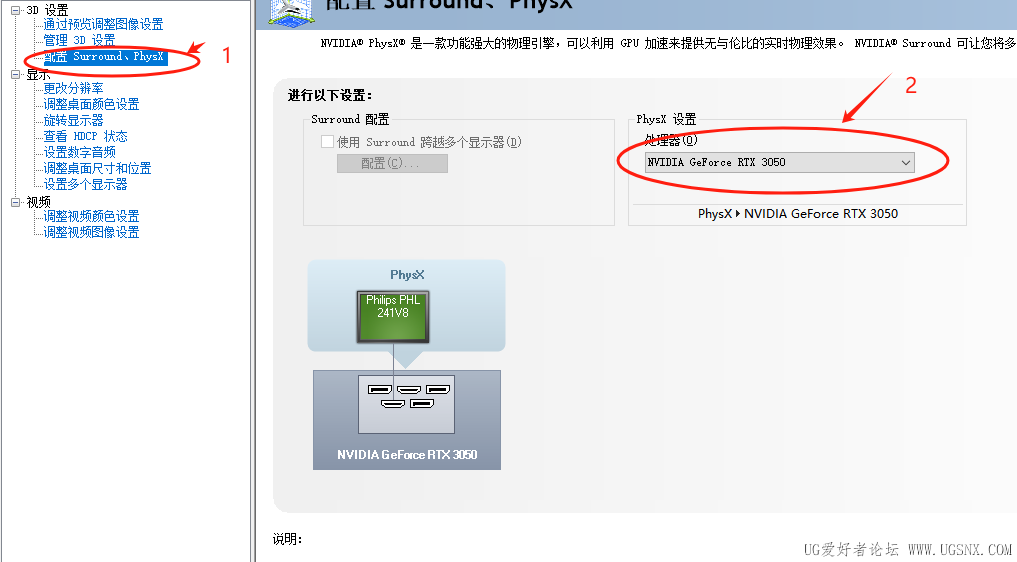
Task: Click the PhysX diagram heading
Action: (x=407, y=275)
